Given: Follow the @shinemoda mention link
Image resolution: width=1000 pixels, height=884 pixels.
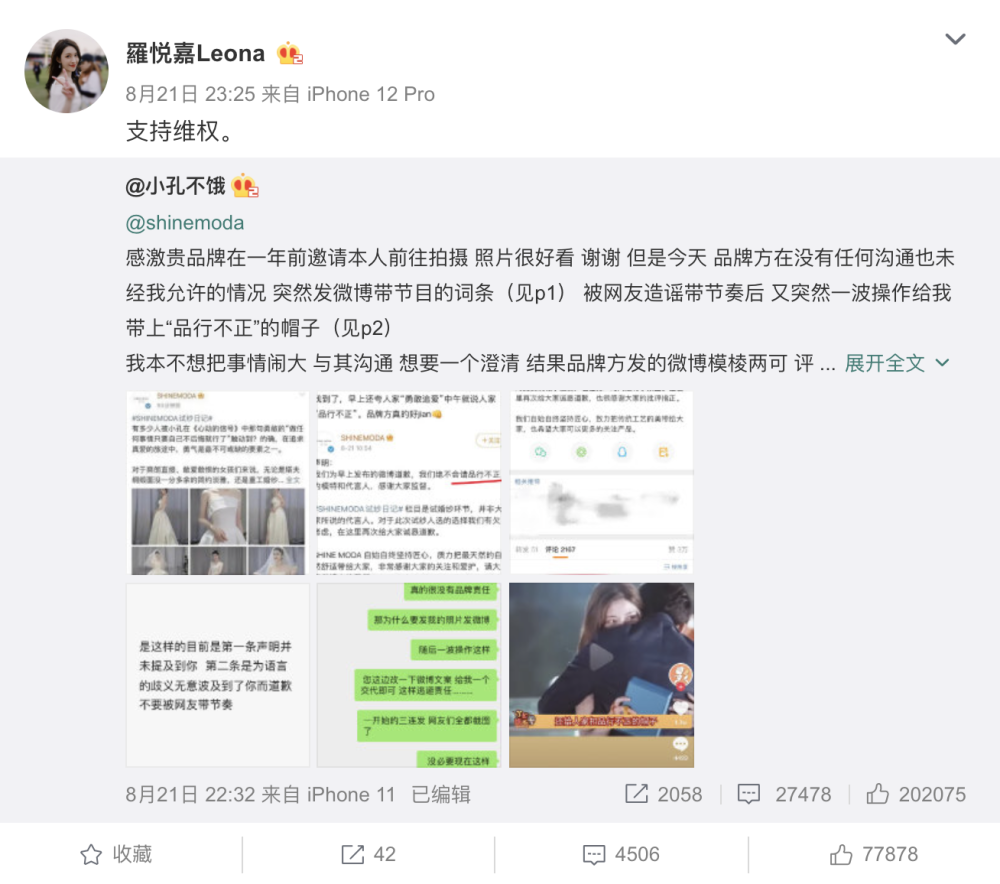Looking at the screenshot, I should coord(185,223).
